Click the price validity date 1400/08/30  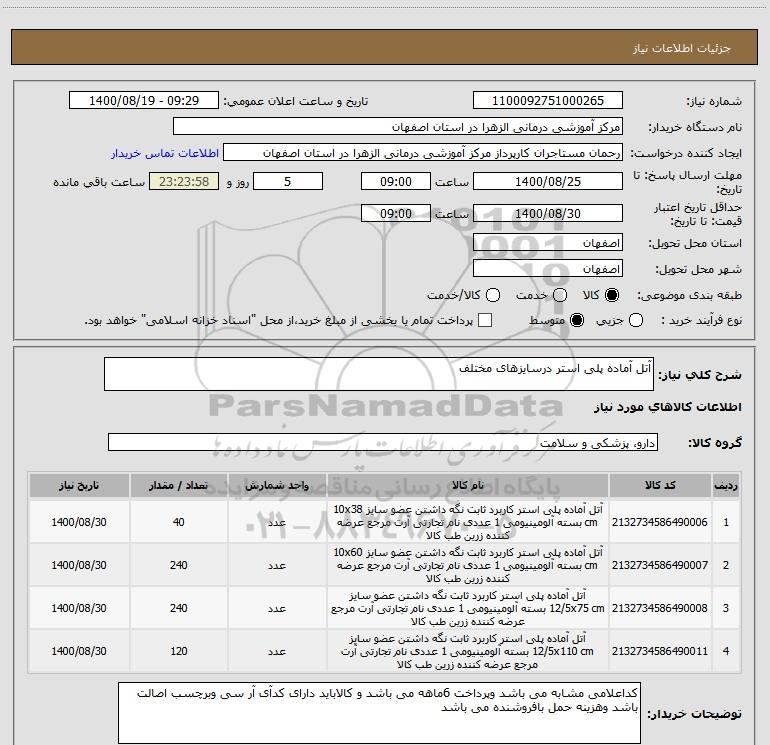[548, 213]
